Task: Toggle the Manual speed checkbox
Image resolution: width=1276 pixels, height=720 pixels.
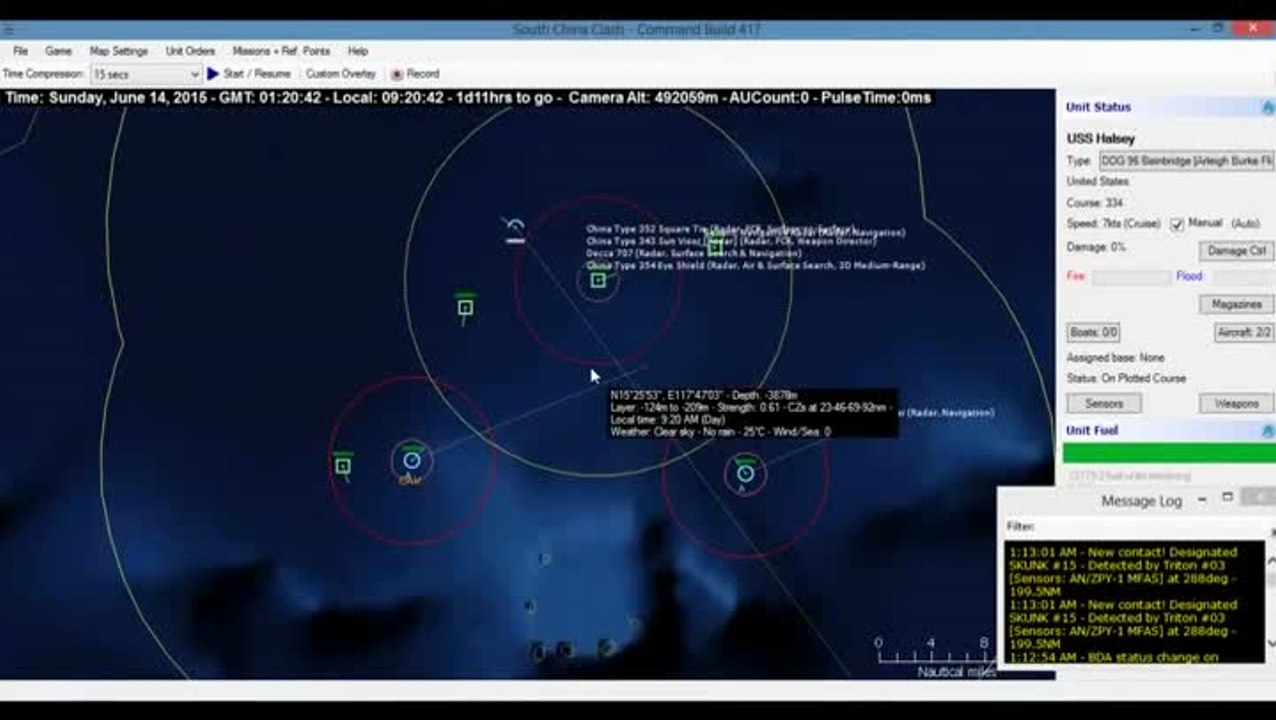Action: (1177, 224)
